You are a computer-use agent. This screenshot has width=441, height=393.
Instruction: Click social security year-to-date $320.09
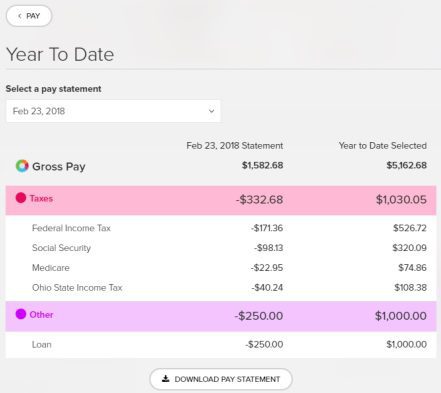pos(410,248)
